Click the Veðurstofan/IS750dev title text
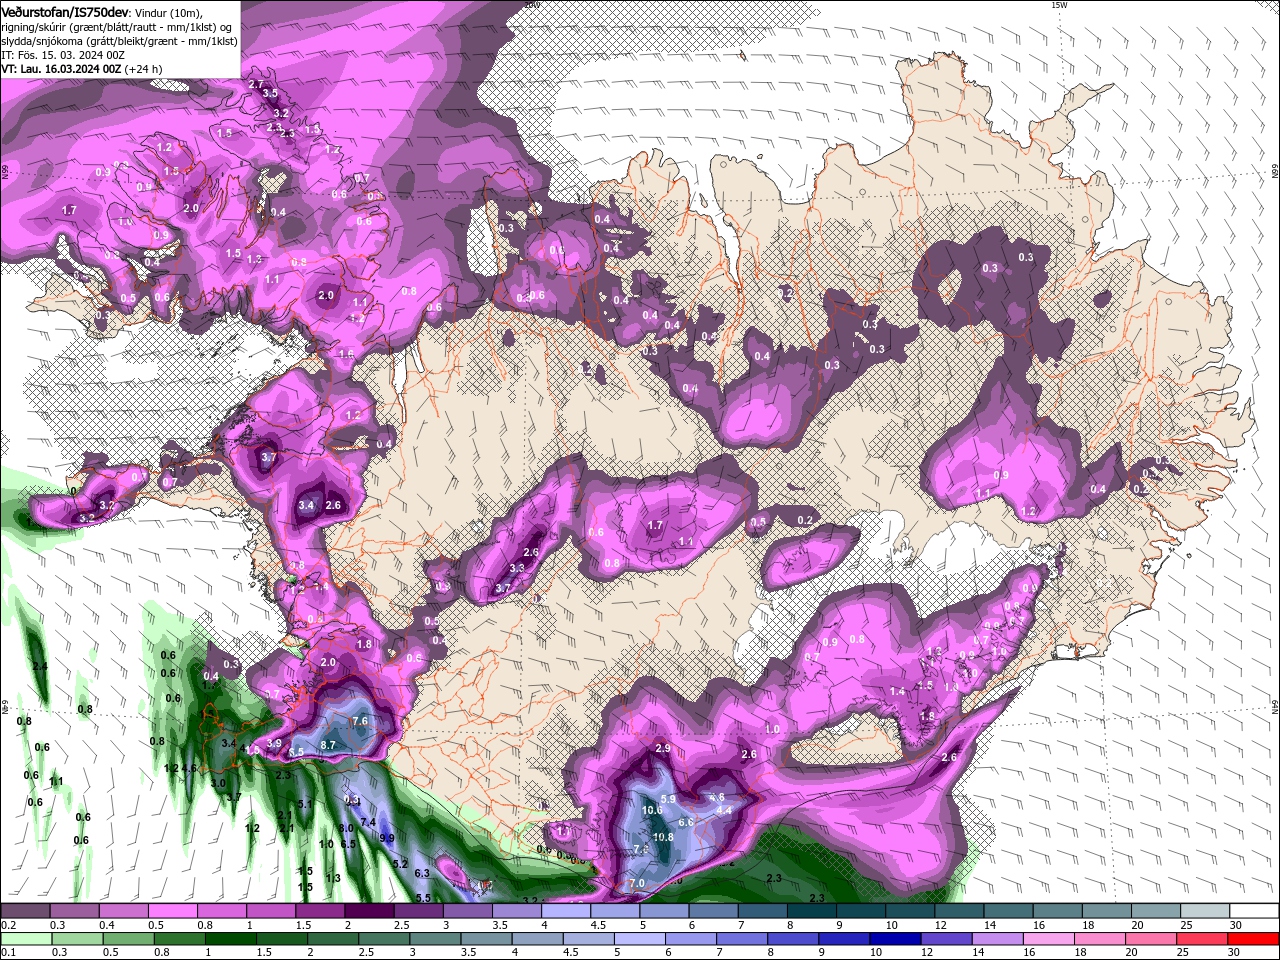The width and height of the screenshot is (1280, 960). point(65,11)
